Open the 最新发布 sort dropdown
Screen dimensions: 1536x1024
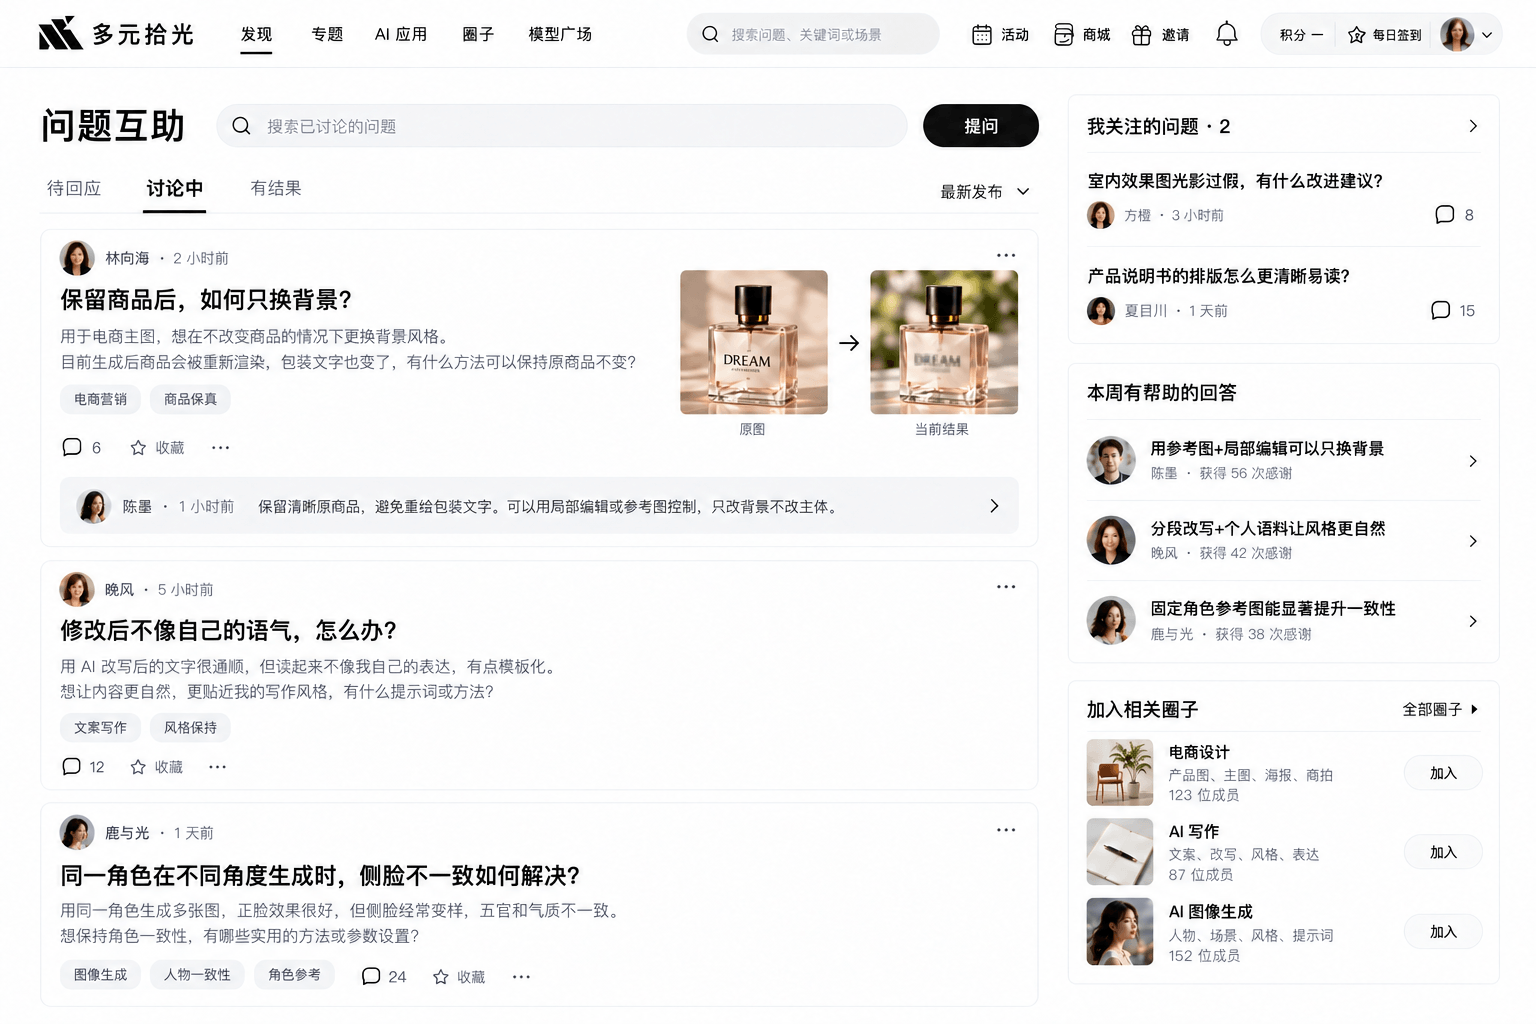pos(984,191)
